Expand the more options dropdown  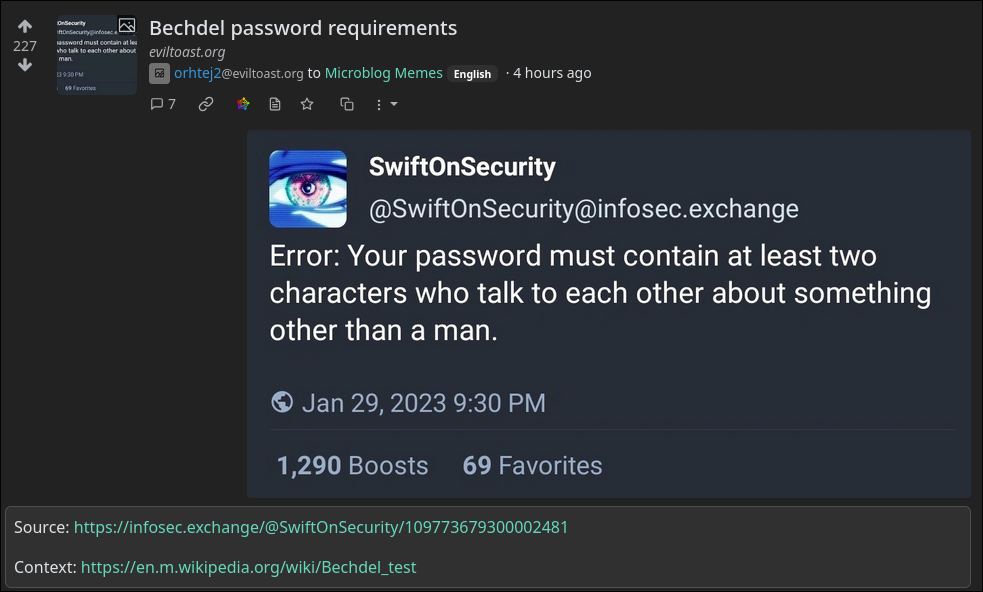(x=386, y=104)
